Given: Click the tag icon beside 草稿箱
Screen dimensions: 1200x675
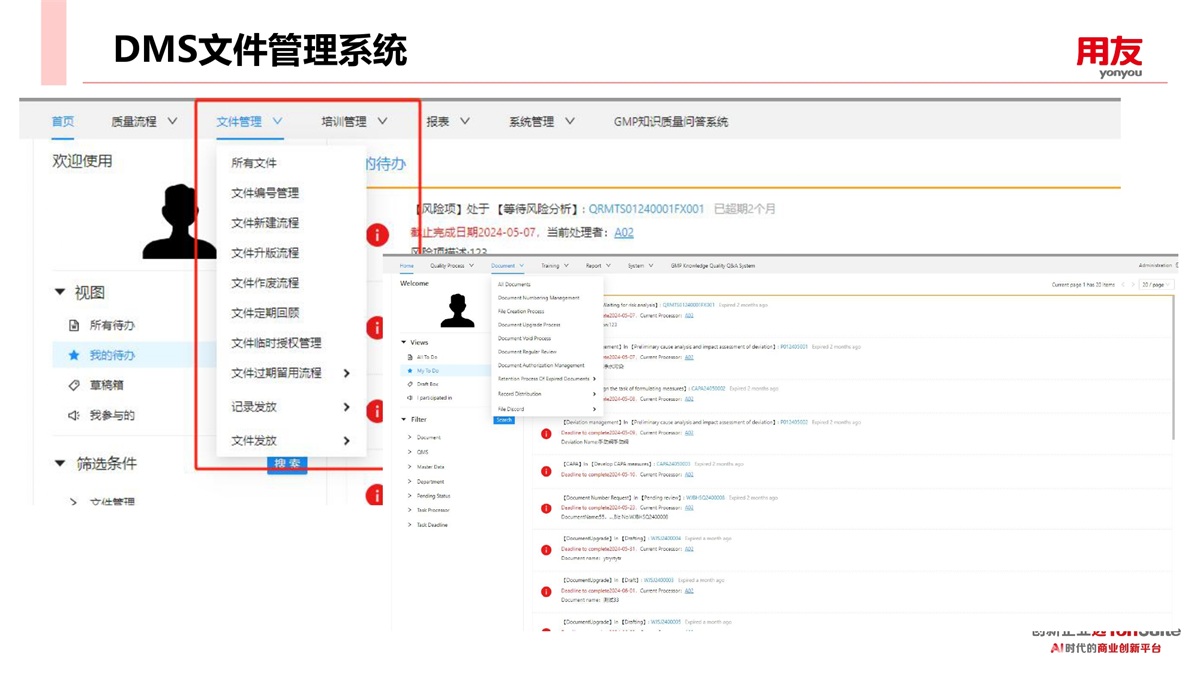Looking at the screenshot, I should pyautogui.click(x=74, y=385).
